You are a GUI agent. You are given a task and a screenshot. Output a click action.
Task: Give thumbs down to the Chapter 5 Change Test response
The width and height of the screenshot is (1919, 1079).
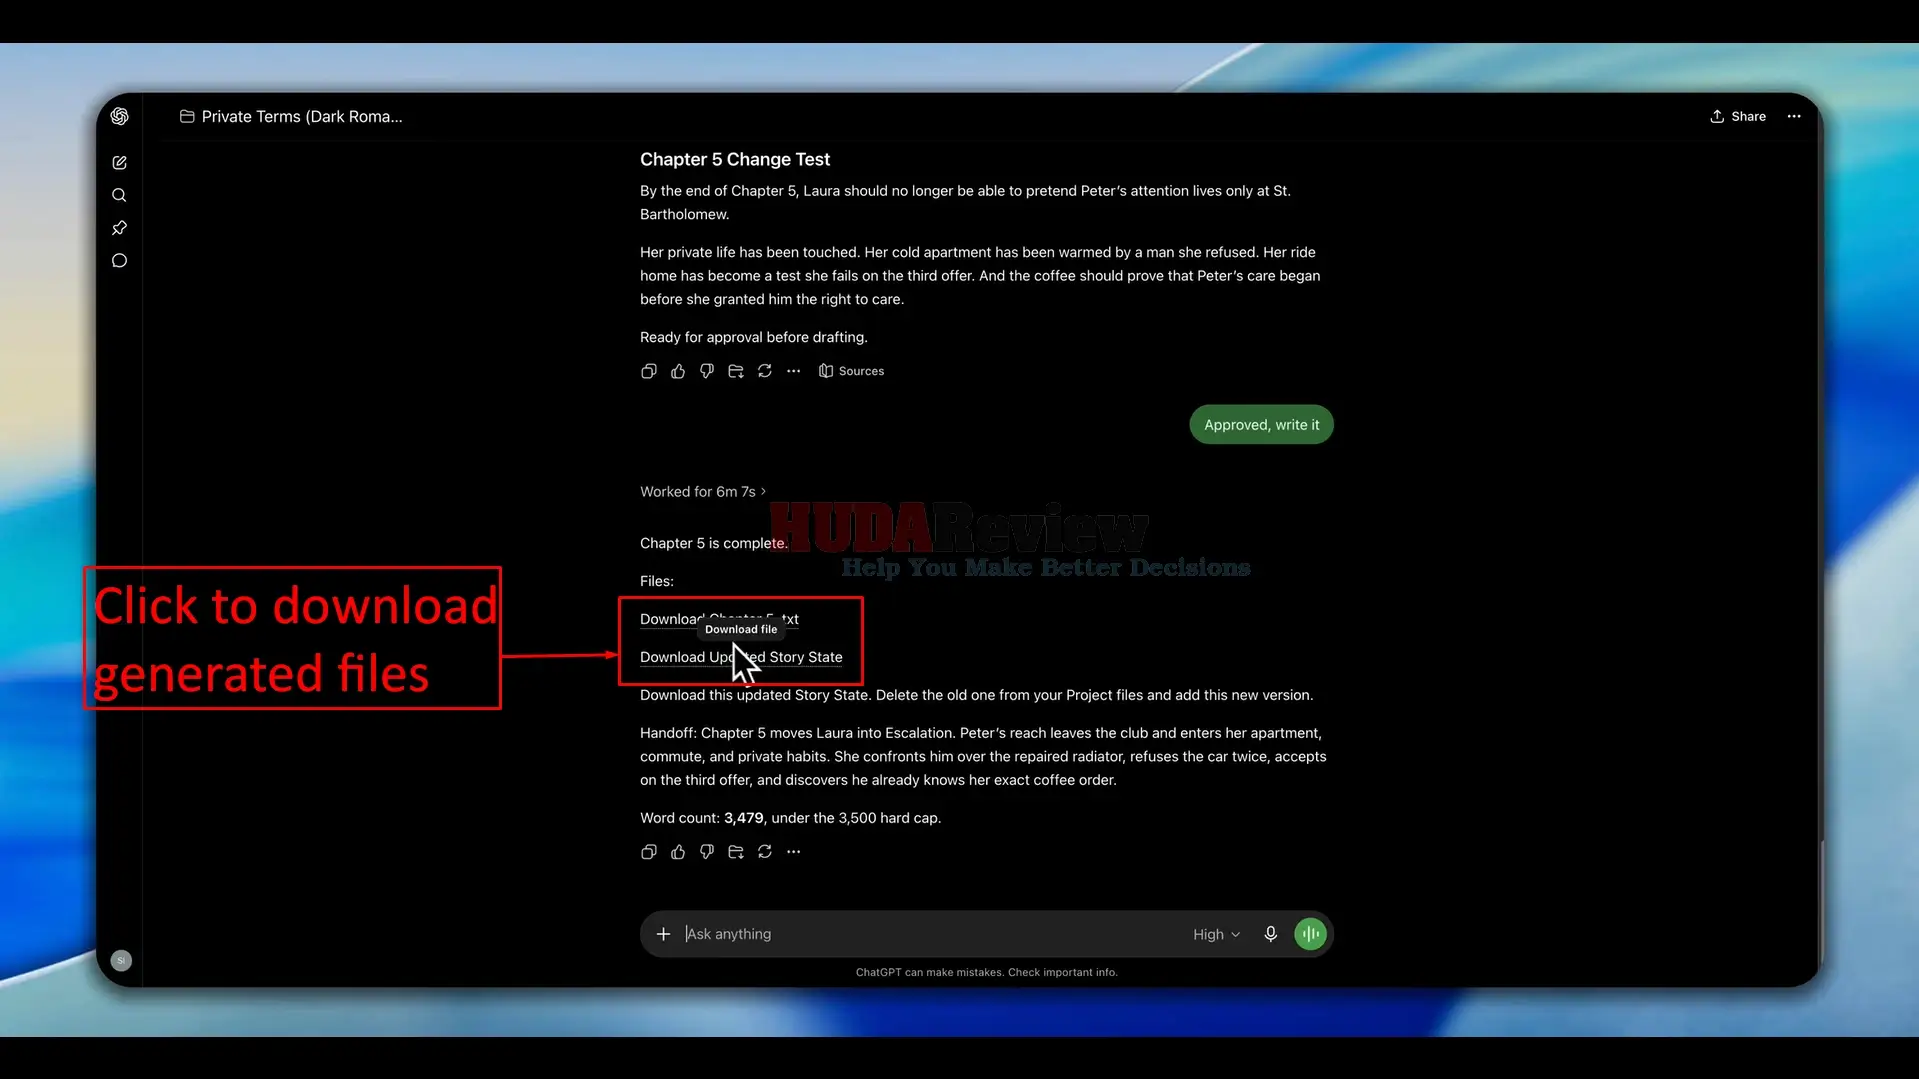707,371
